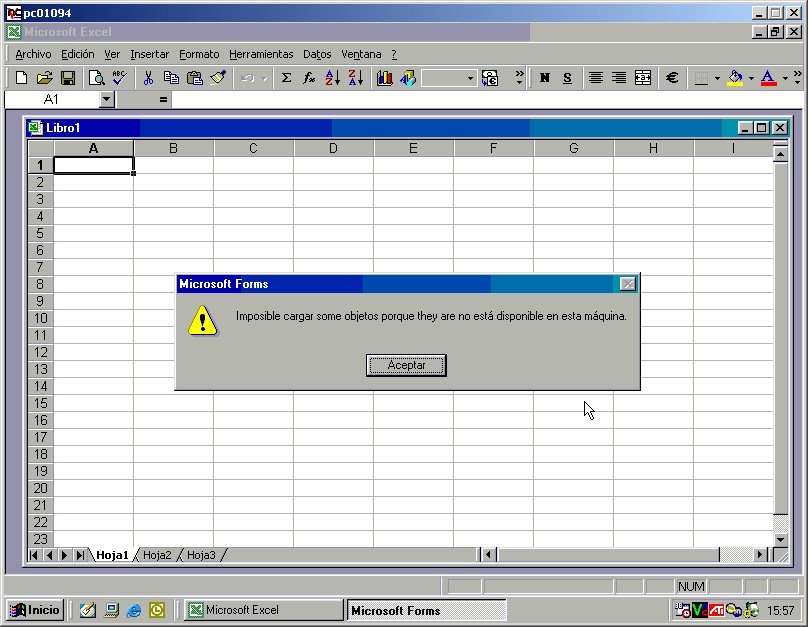Paste clipboard contents with the Paste icon
Image resolution: width=808 pixels, height=627 pixels.
pyautogui.click(x=194, y=78)
